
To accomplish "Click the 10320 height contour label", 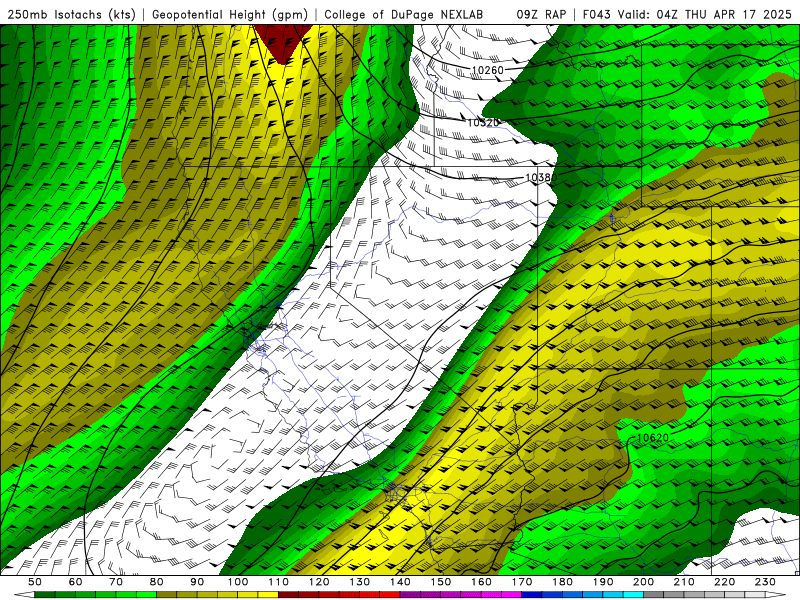I will click(483, 122).
